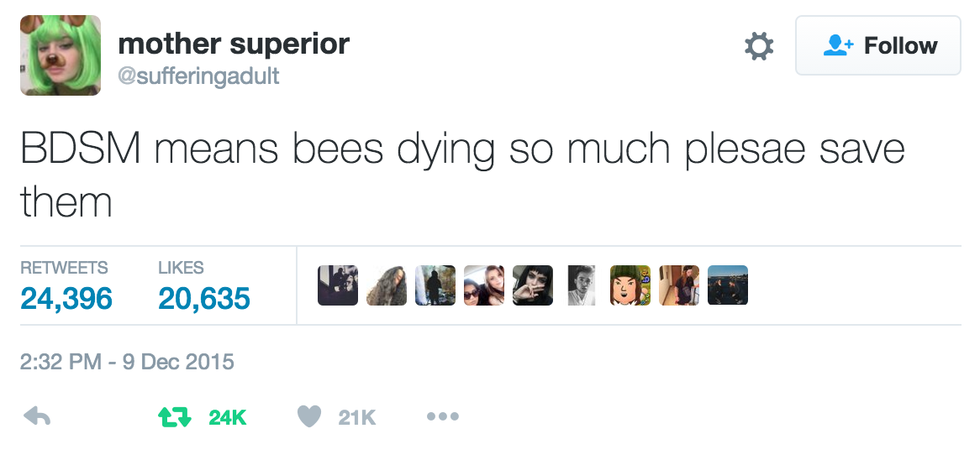Open the silhouette among trees avatar

pyautogui.click(x=435, y=285)
